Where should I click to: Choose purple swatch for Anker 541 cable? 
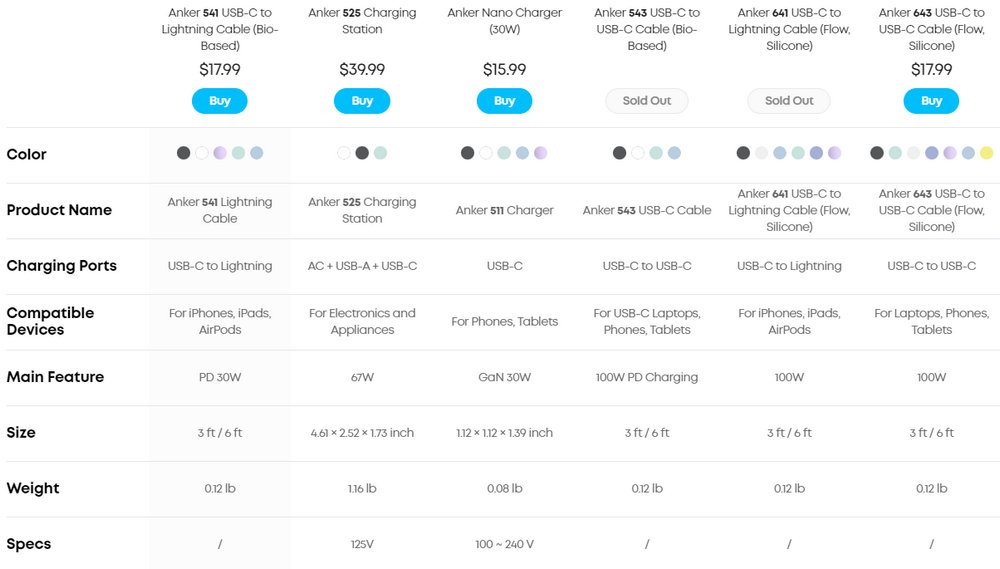click(x=220, y=153)
